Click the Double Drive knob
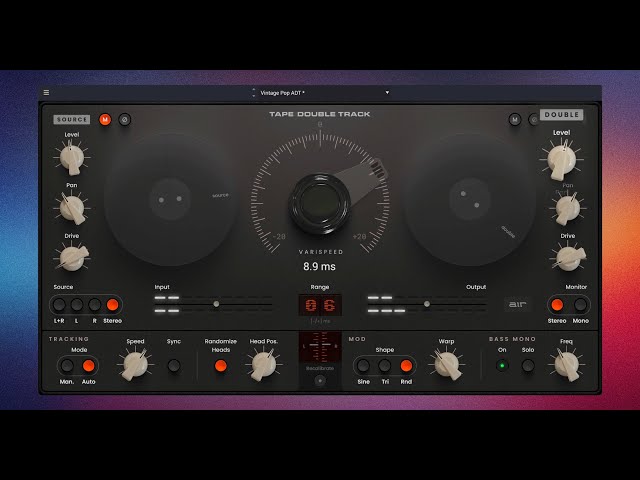The image size is (640, 480). (568, 258)
